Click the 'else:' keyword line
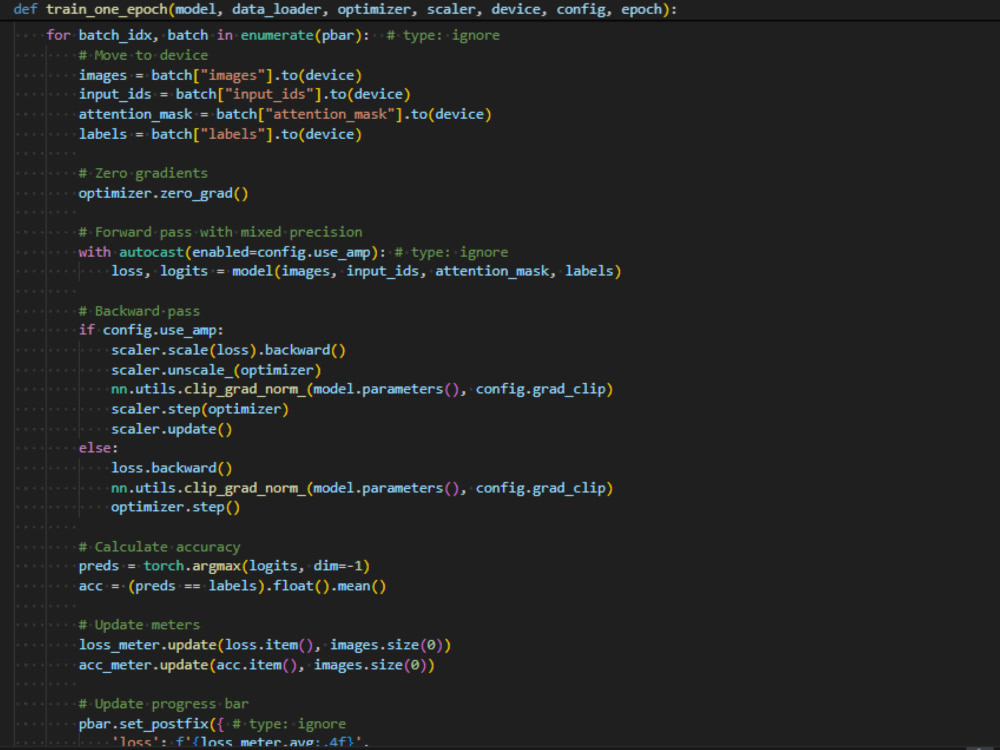 98,448
